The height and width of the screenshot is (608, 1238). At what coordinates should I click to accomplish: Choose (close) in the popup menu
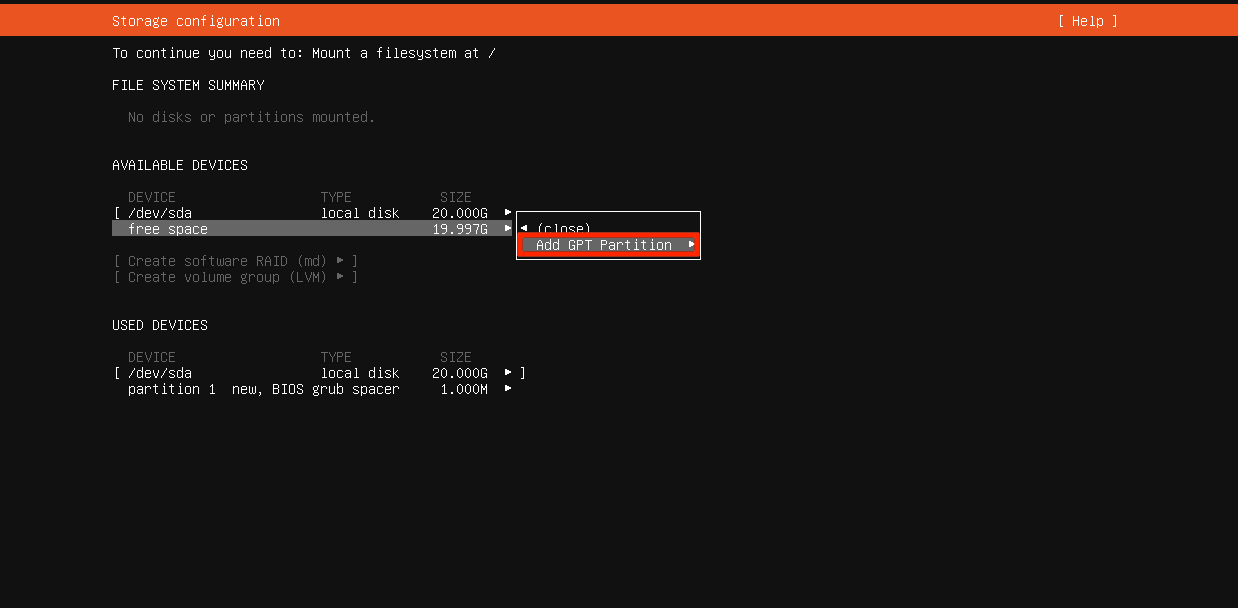[564, 229]
